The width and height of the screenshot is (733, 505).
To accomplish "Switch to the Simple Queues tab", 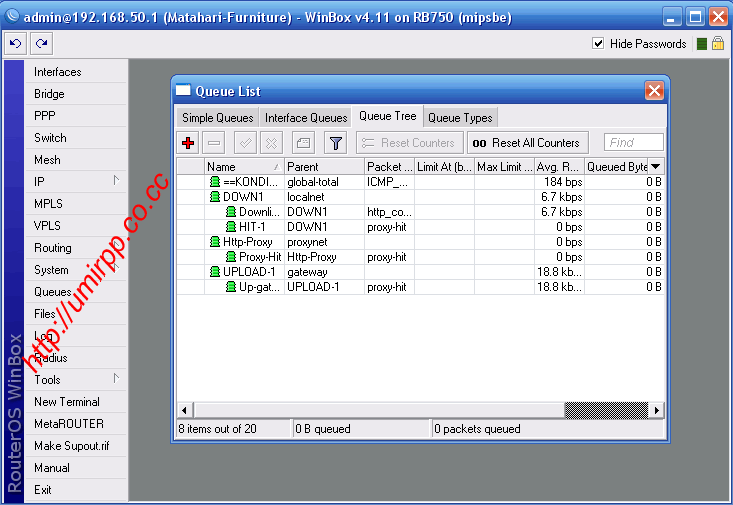I will pyautogui.click(x=217, y=117).
